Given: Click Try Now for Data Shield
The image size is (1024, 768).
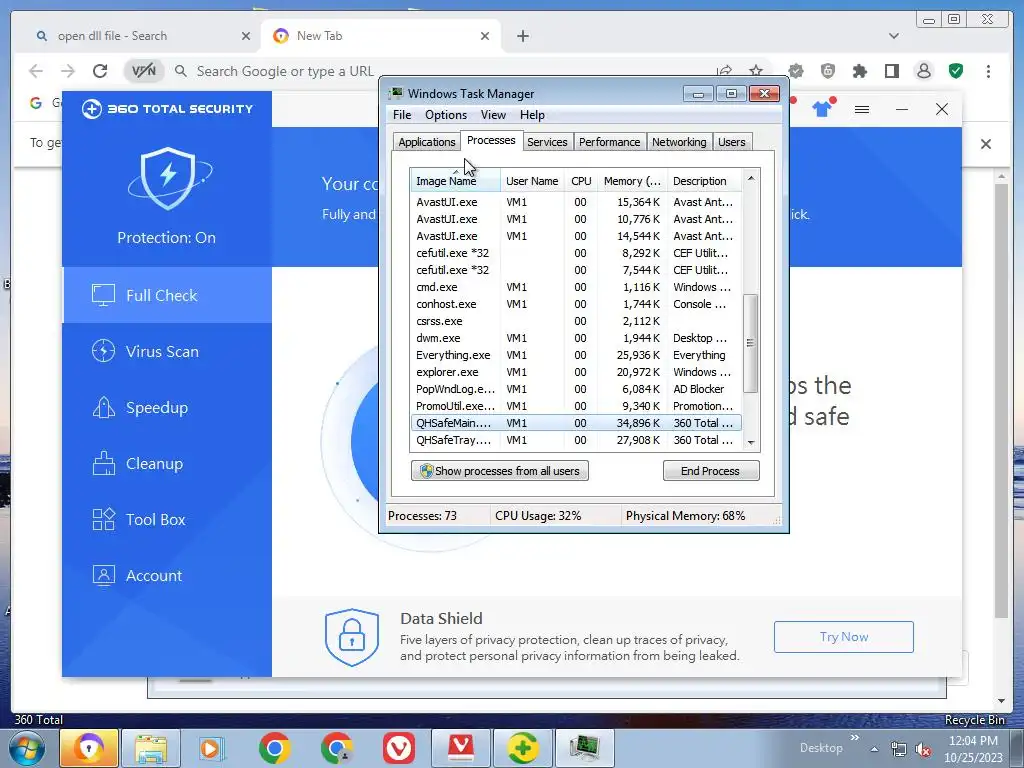Looking at the screenshot, I should [x=844, y=637].
